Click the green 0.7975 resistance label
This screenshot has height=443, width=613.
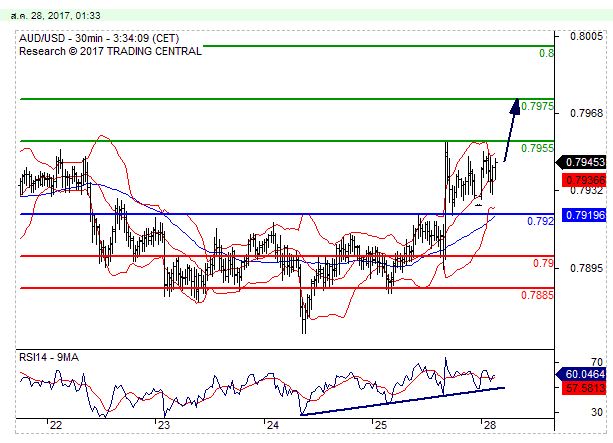coord(537,106)
